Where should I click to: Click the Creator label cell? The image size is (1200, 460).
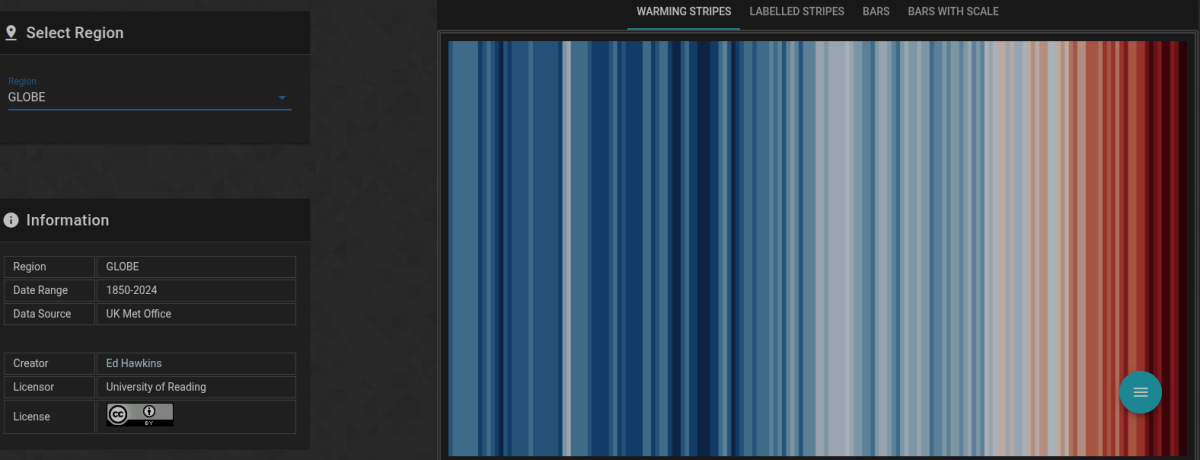point(50,363)
